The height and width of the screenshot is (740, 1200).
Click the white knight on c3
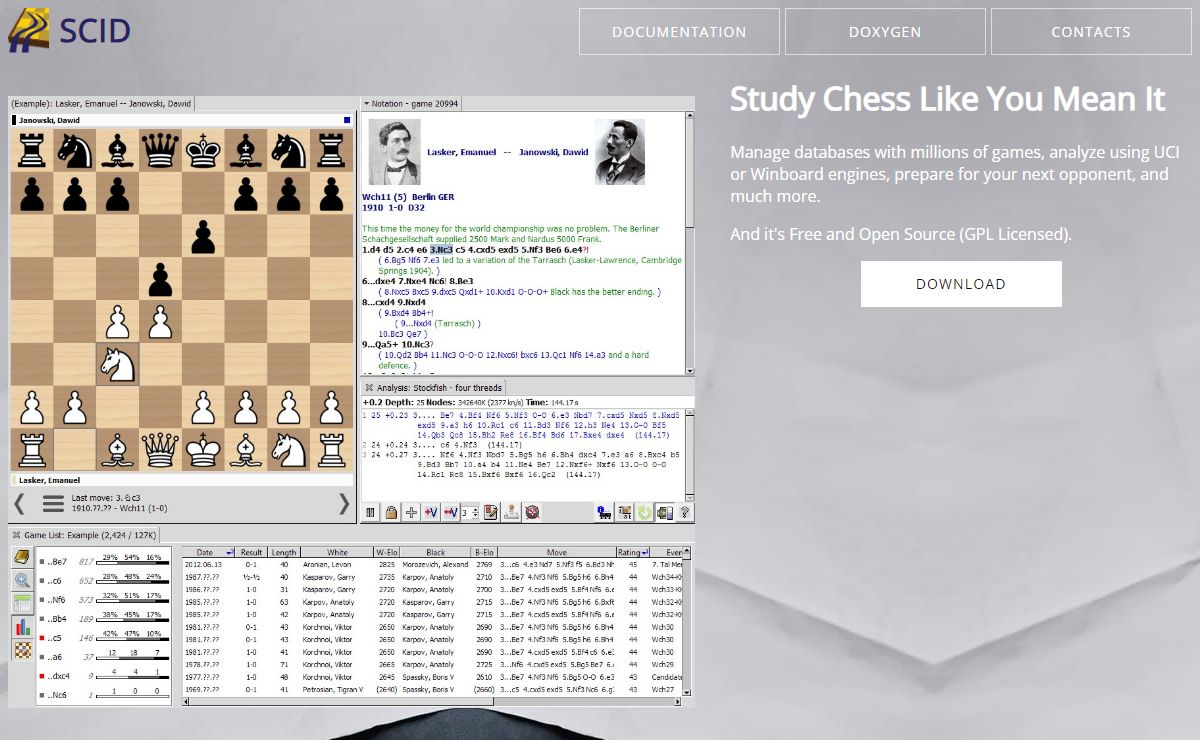pos(118,364)
